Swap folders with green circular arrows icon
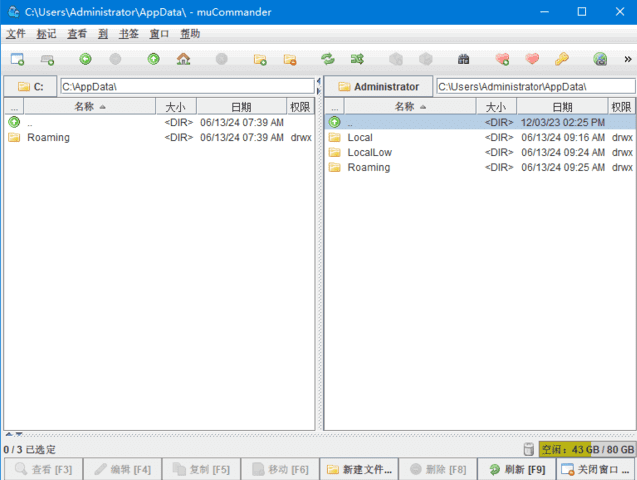This screenshot has width=637, height=480. click(x=328, y=59)
